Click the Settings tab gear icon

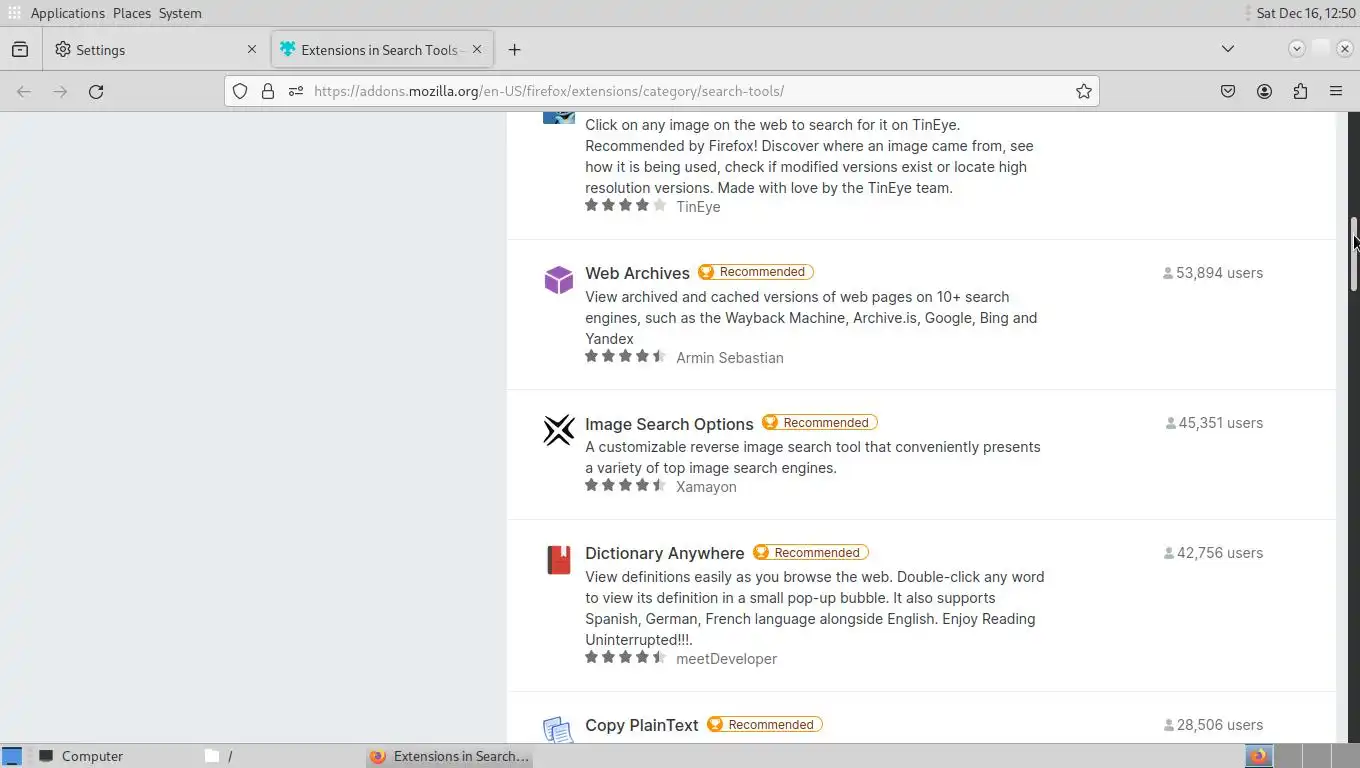(x=63, y=49)
